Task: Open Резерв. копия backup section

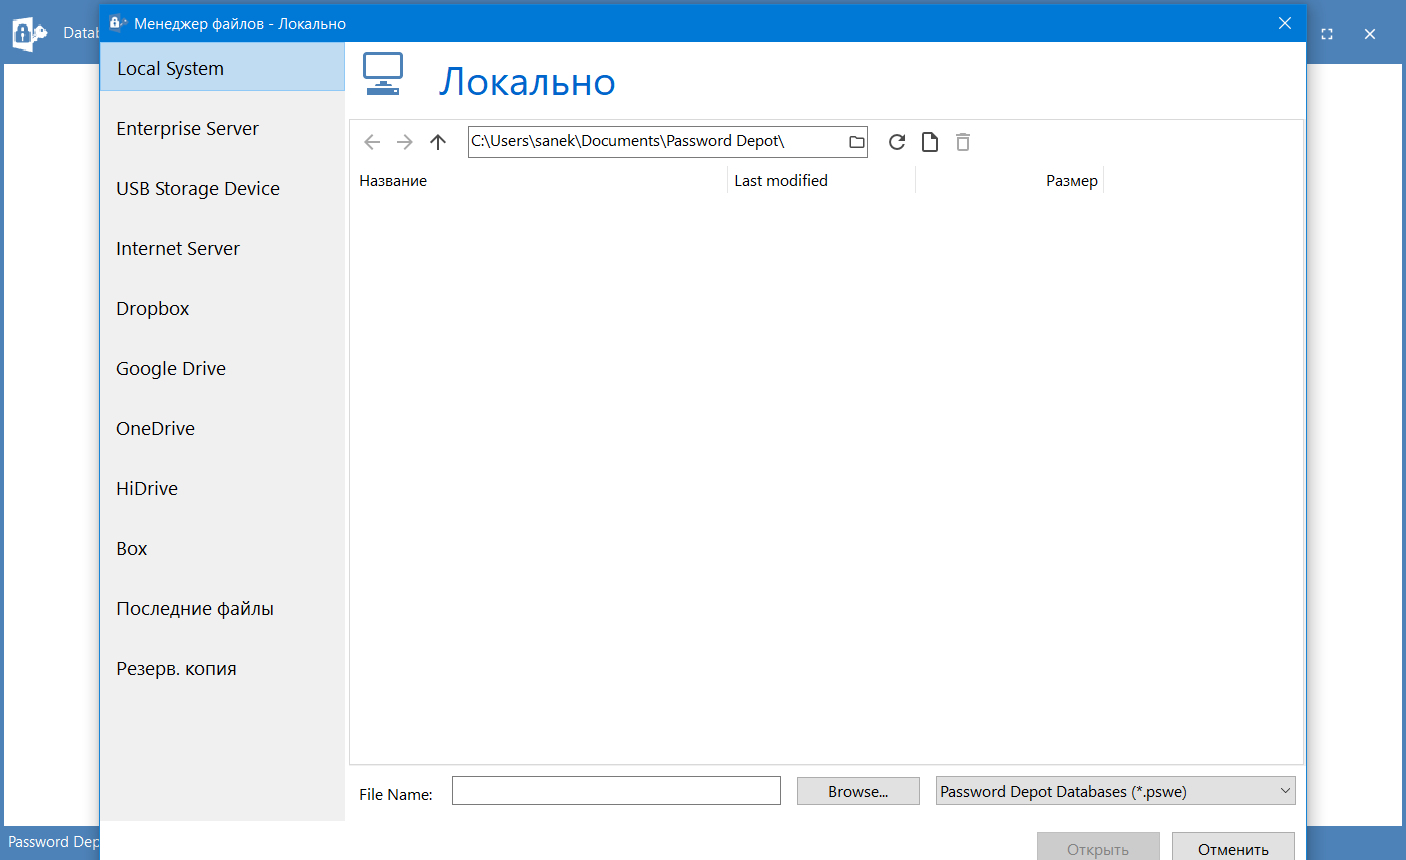Action: point(177,669)
